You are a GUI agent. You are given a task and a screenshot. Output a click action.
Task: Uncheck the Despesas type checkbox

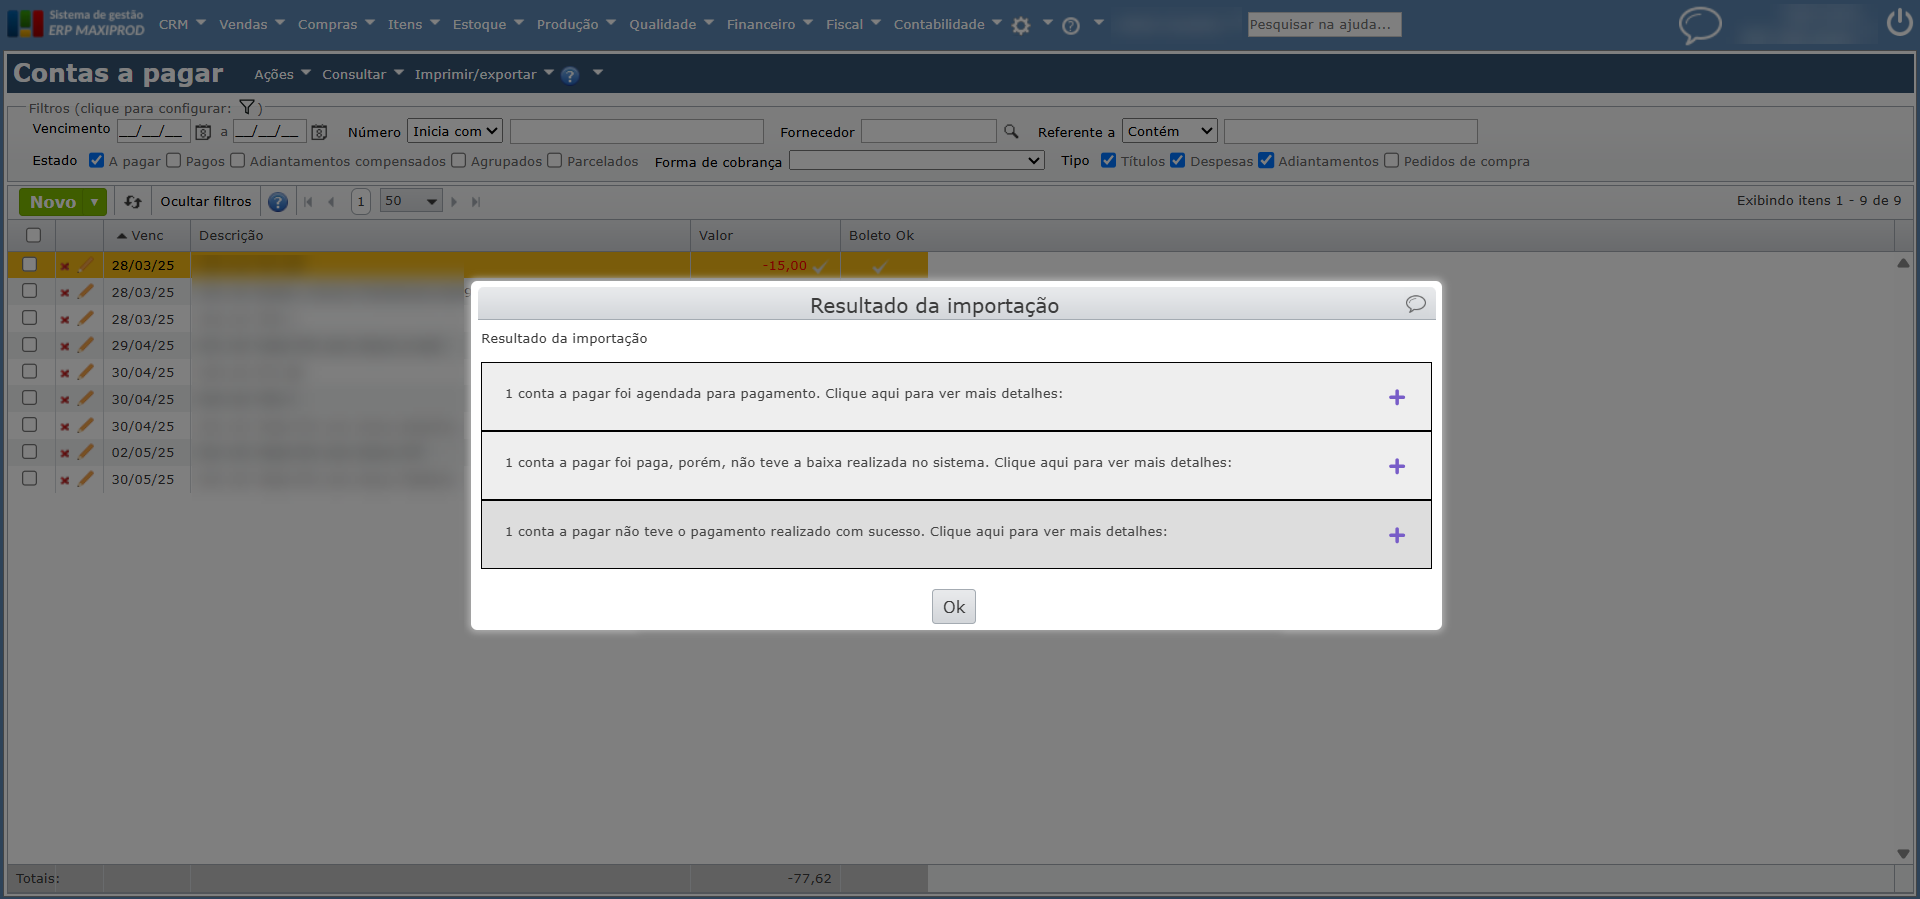(x=1178, y=160)
